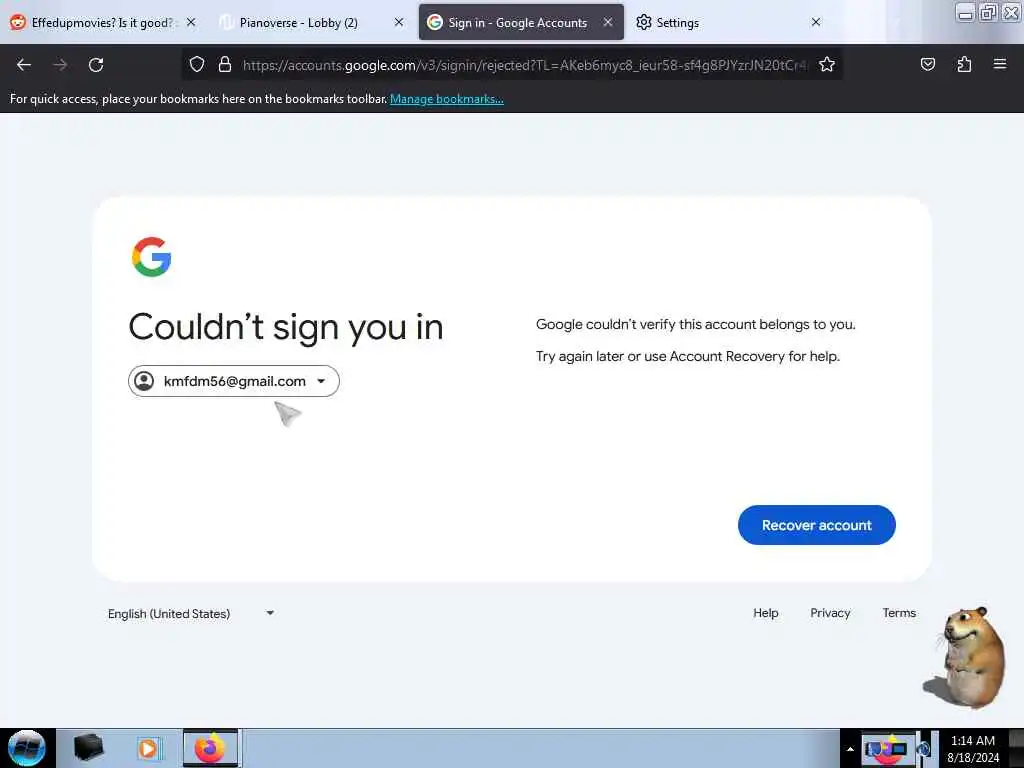This screenshot has height=768, width=1024.
Task: Click the Recover account button
Action: coord(816,525)
